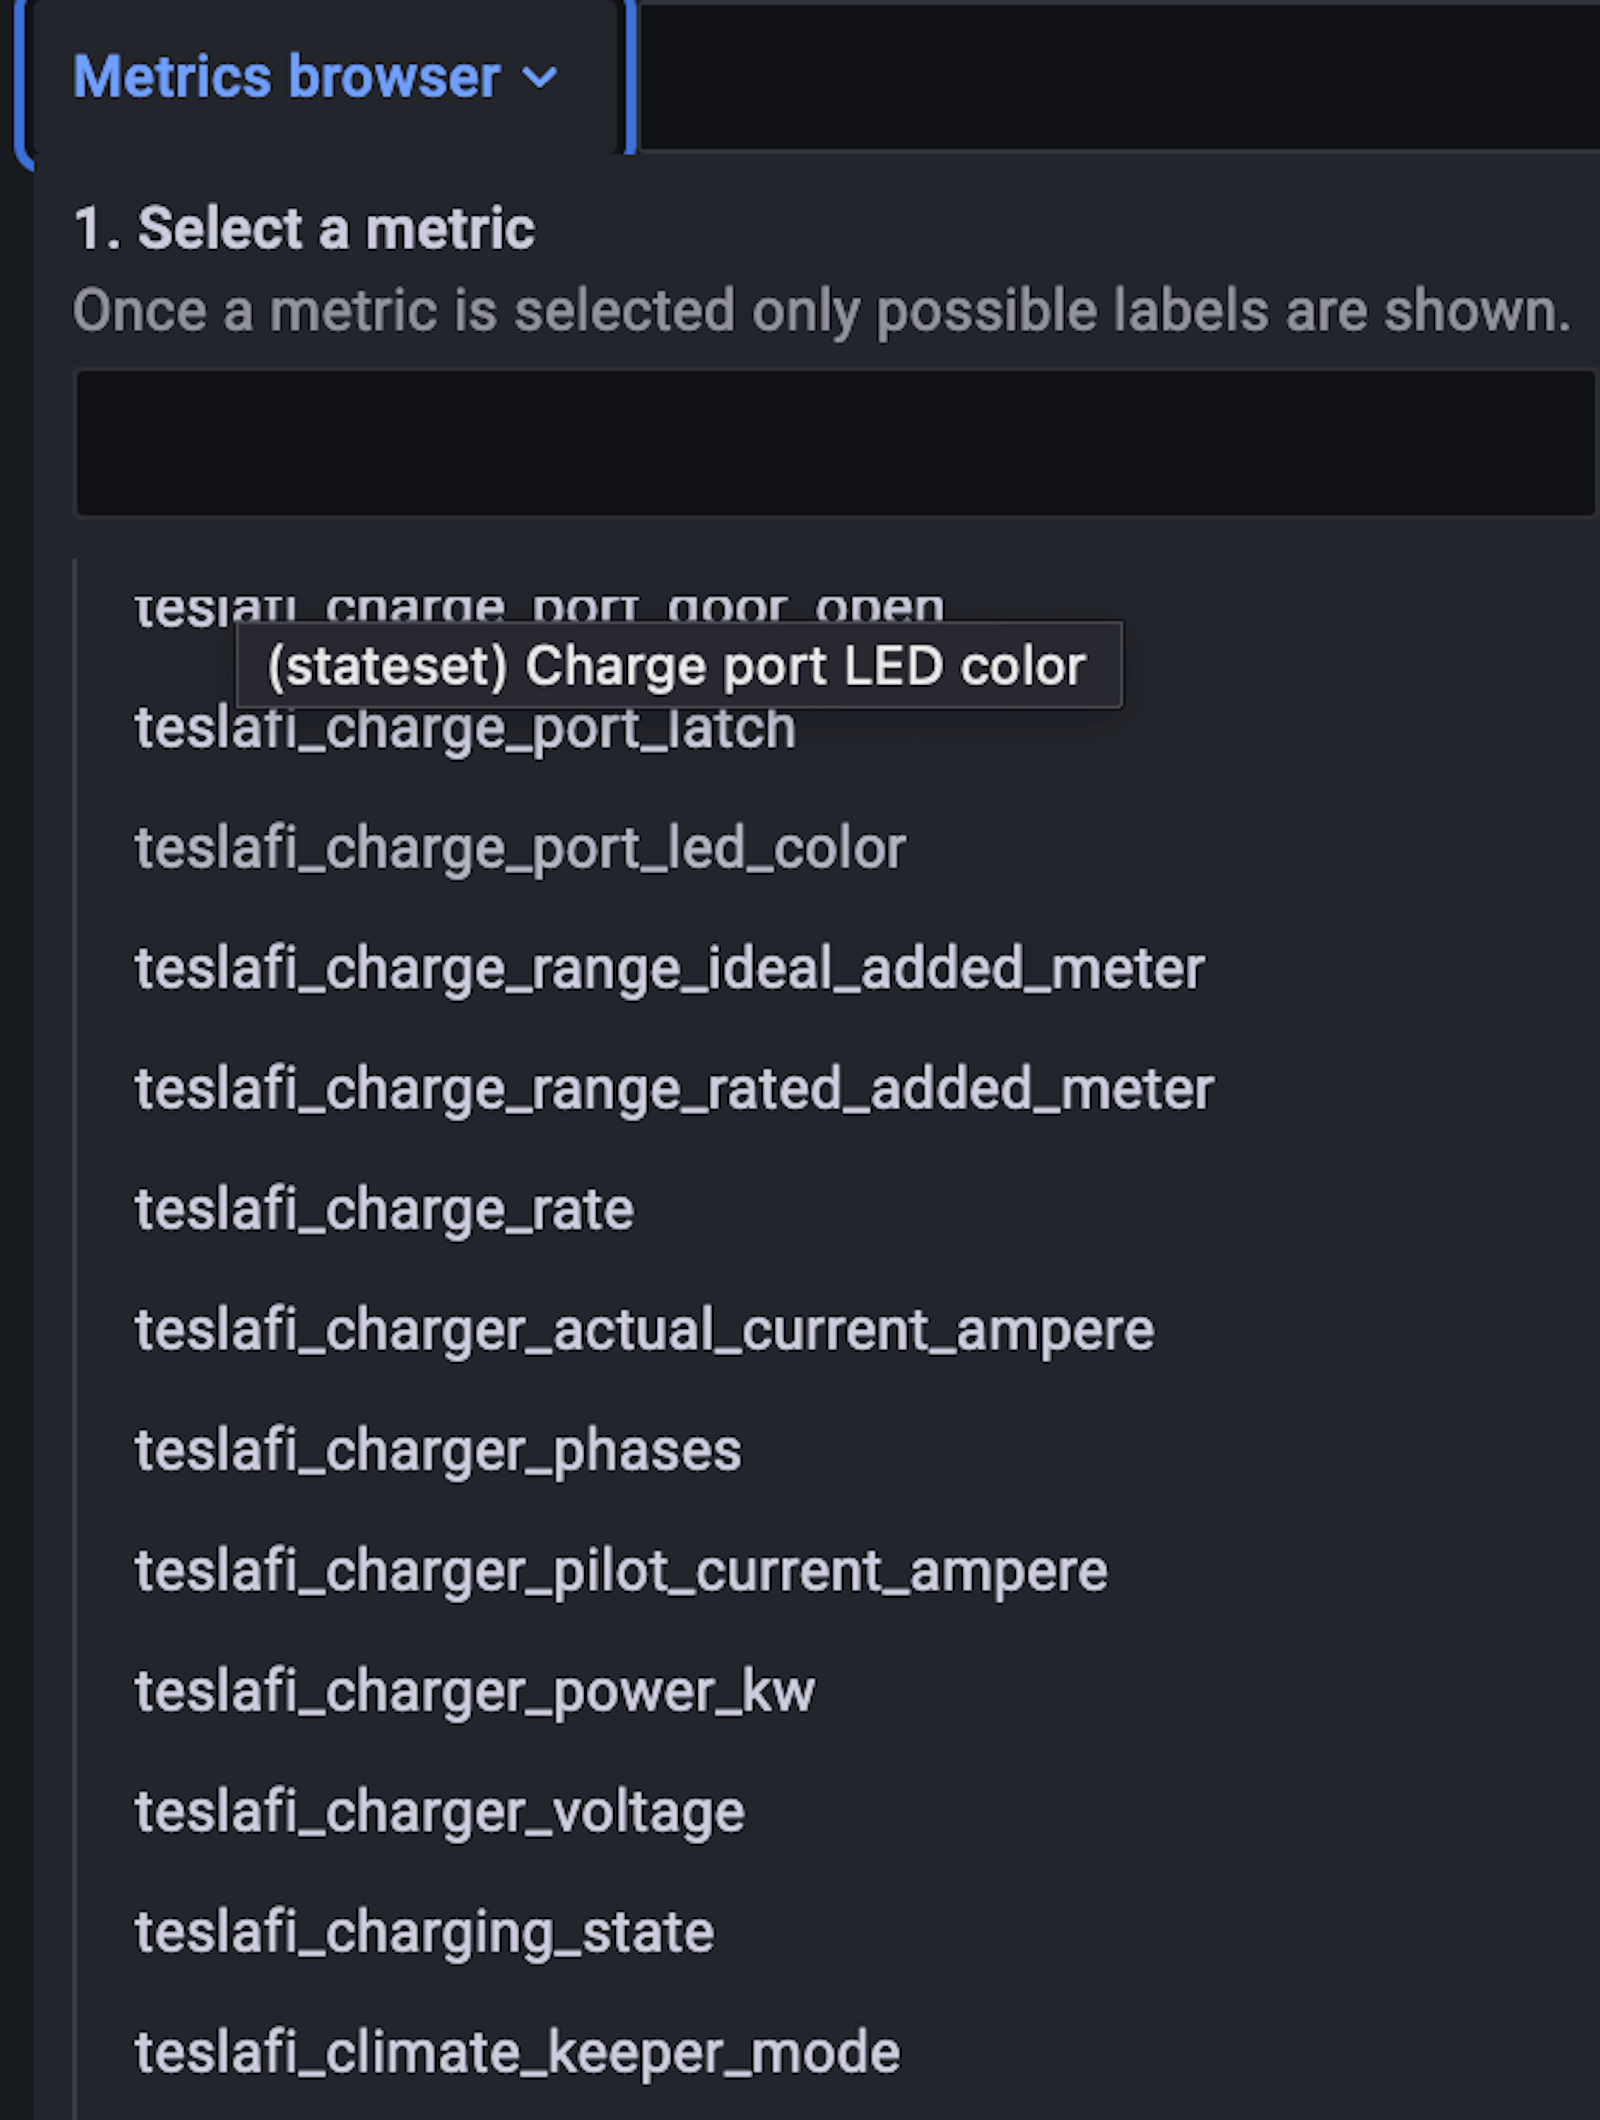Image resolution: width=1600 pixels, height=2120 pixels.
Task: Pick teslafi_charger_pilot_current_ampere metric
Action: (620, 1570)
